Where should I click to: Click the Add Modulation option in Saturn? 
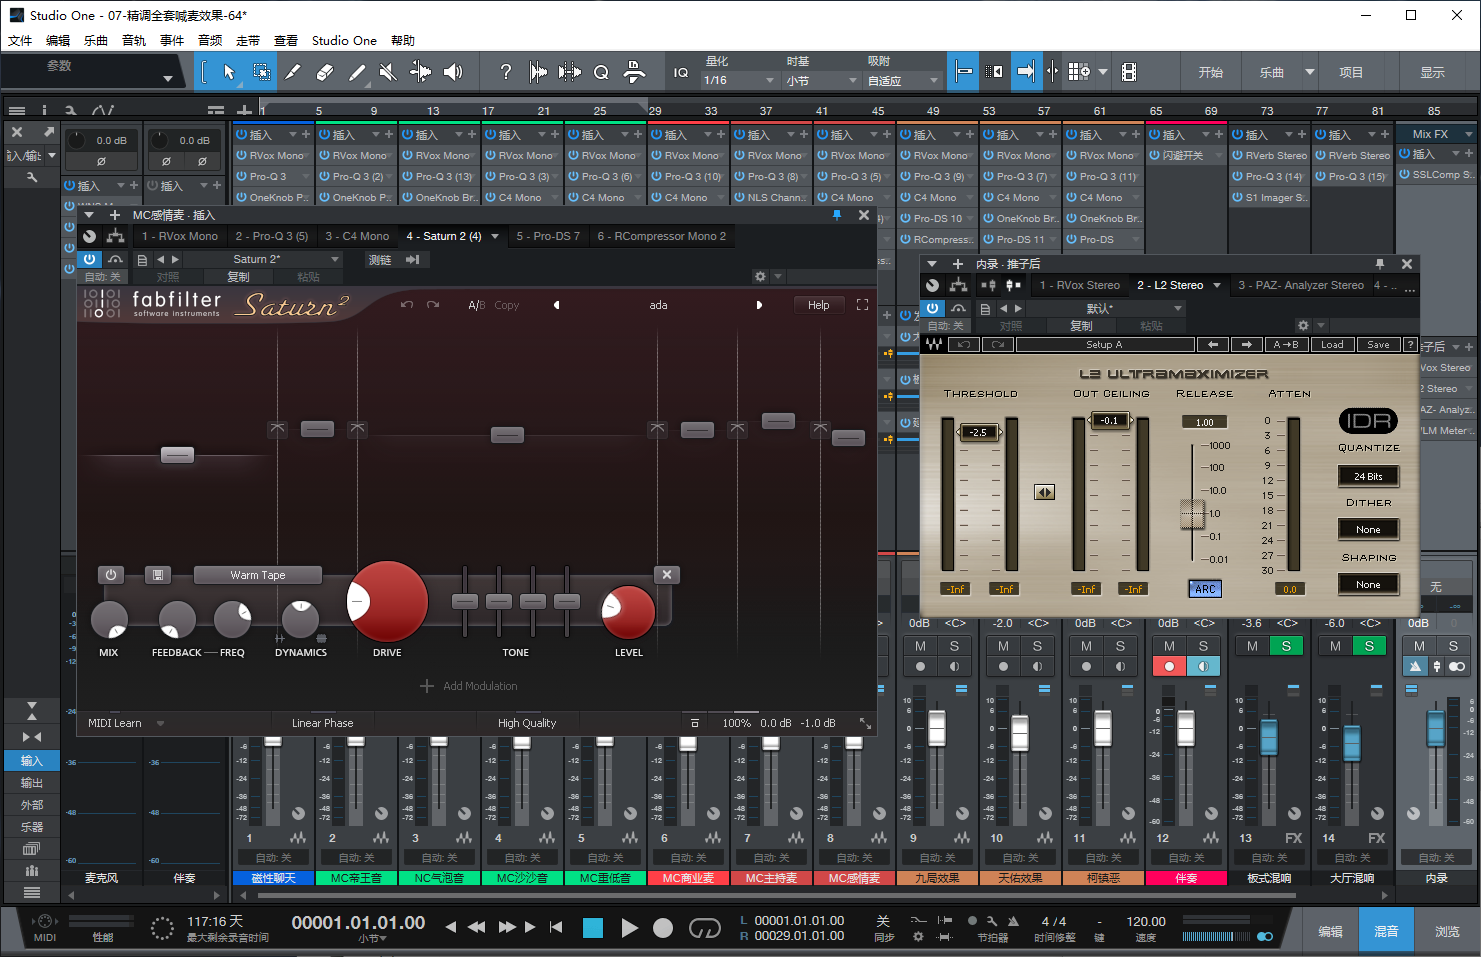(470, 686)
